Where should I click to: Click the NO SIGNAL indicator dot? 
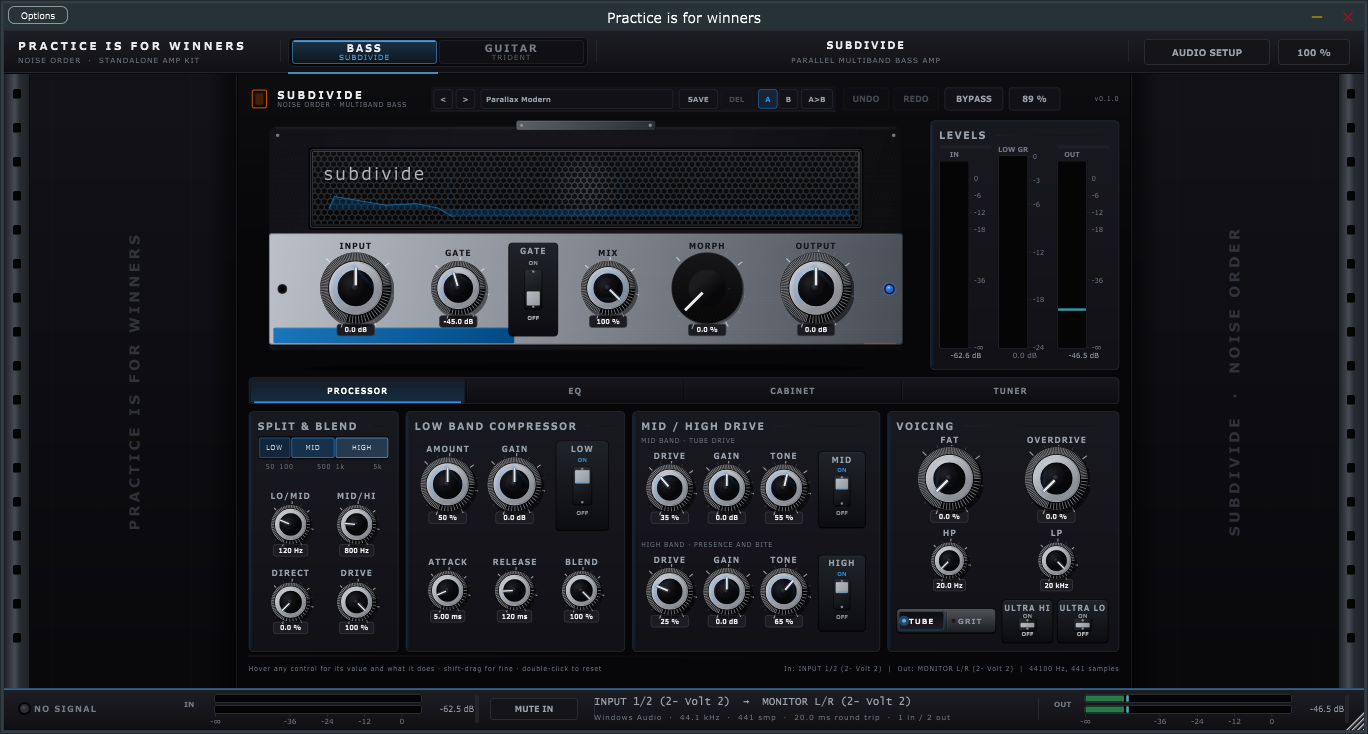(x=24, y=709)
